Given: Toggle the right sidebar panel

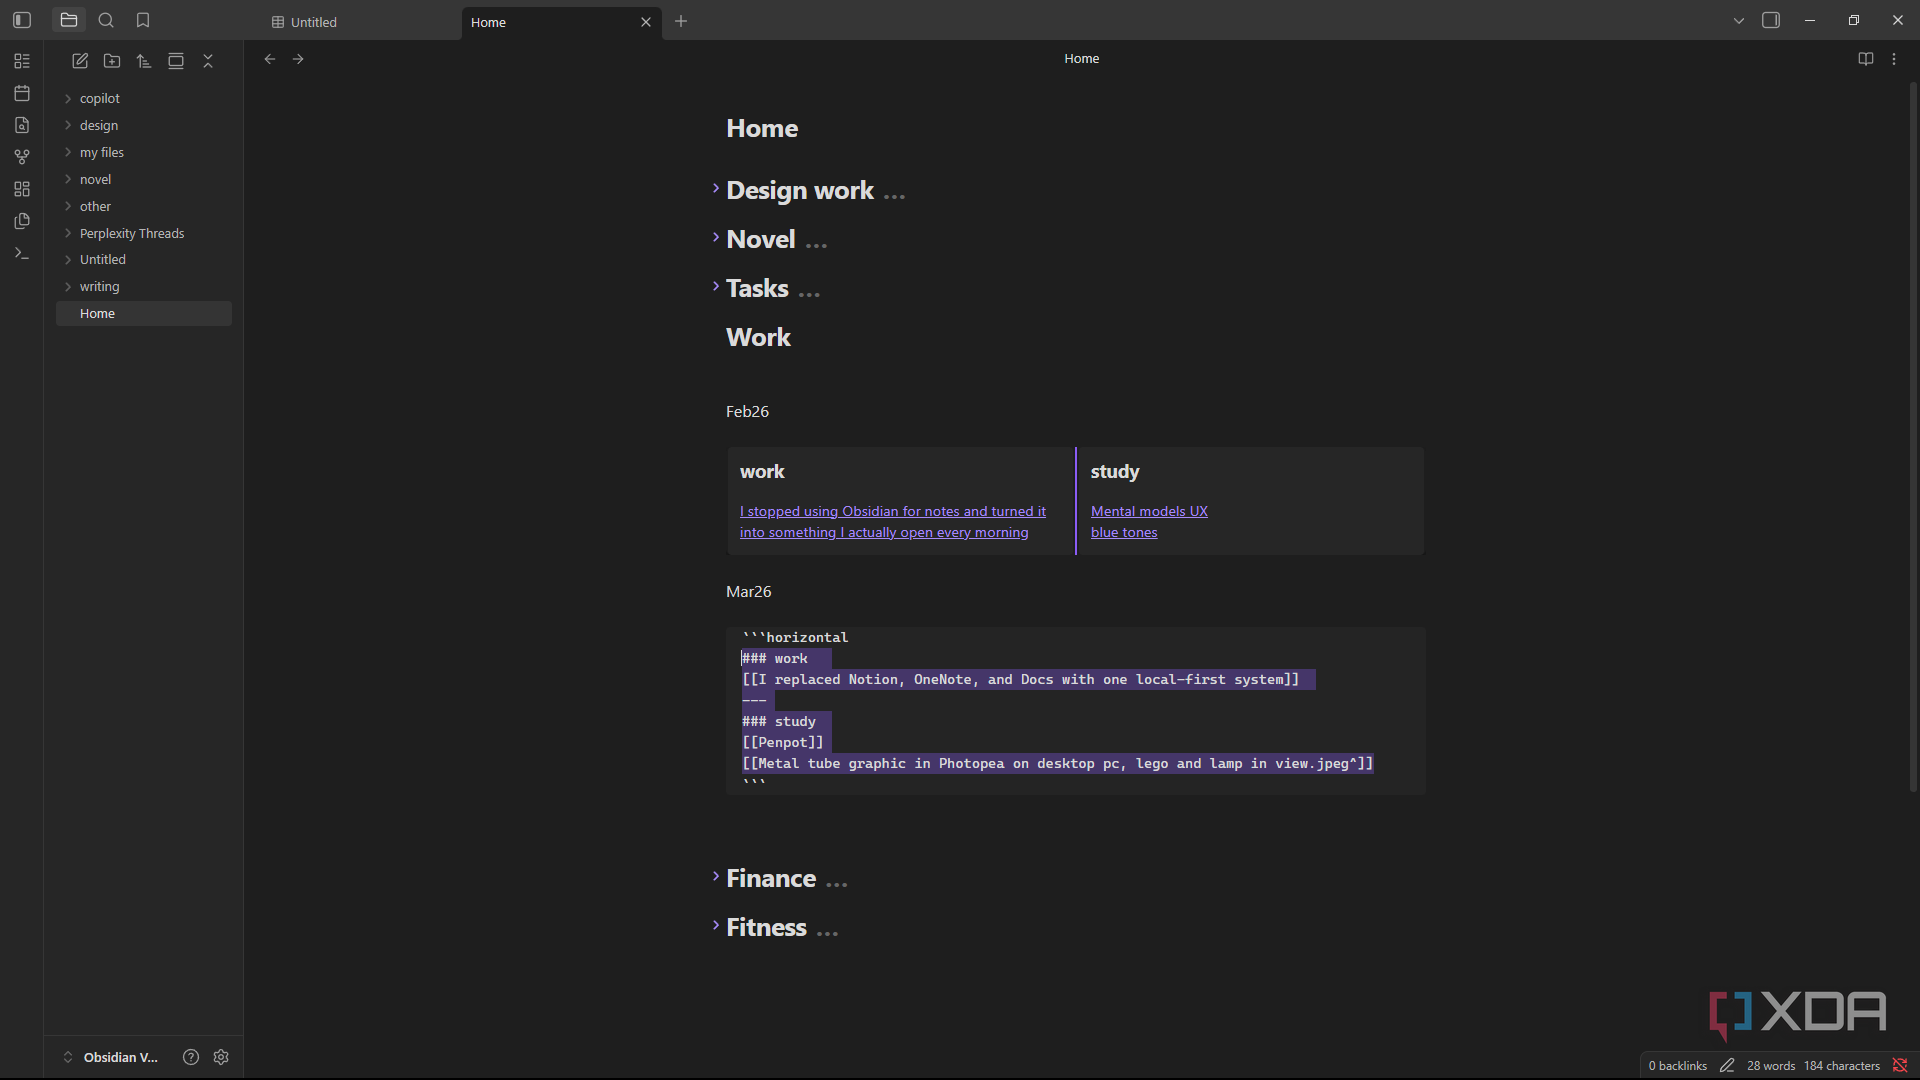Looking at the screenshot, I should pos(1771,20).
